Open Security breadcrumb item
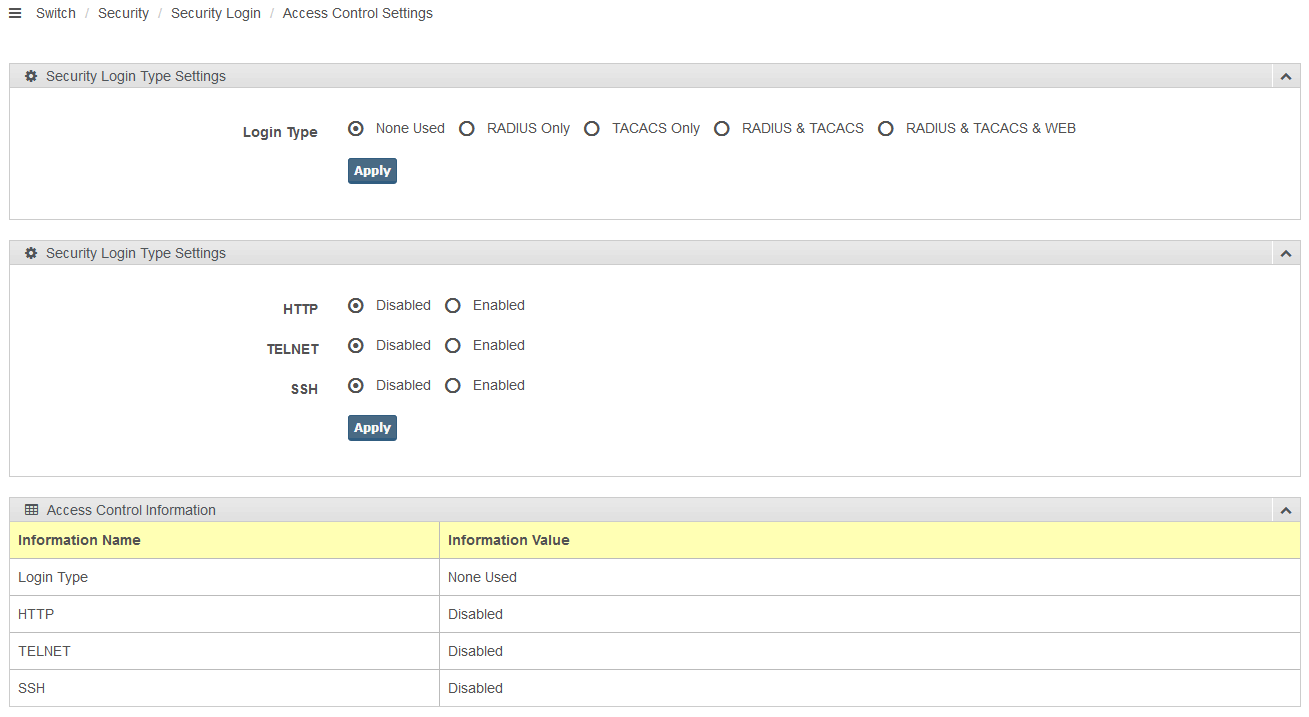 (123, 13)
